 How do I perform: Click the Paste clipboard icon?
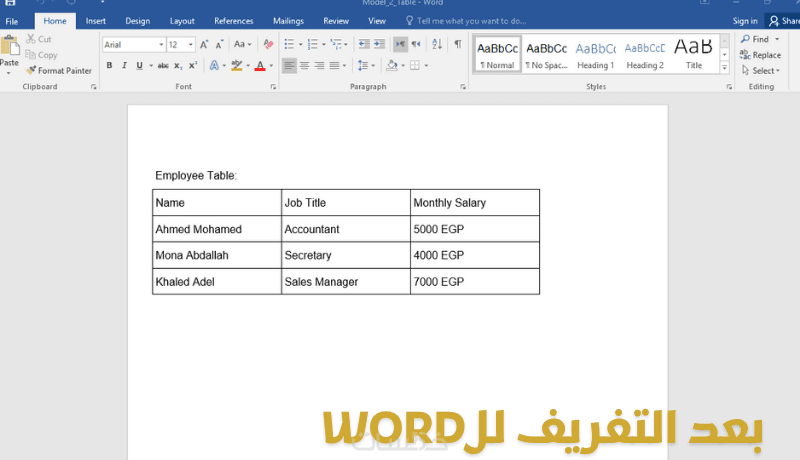coord(9,46)
